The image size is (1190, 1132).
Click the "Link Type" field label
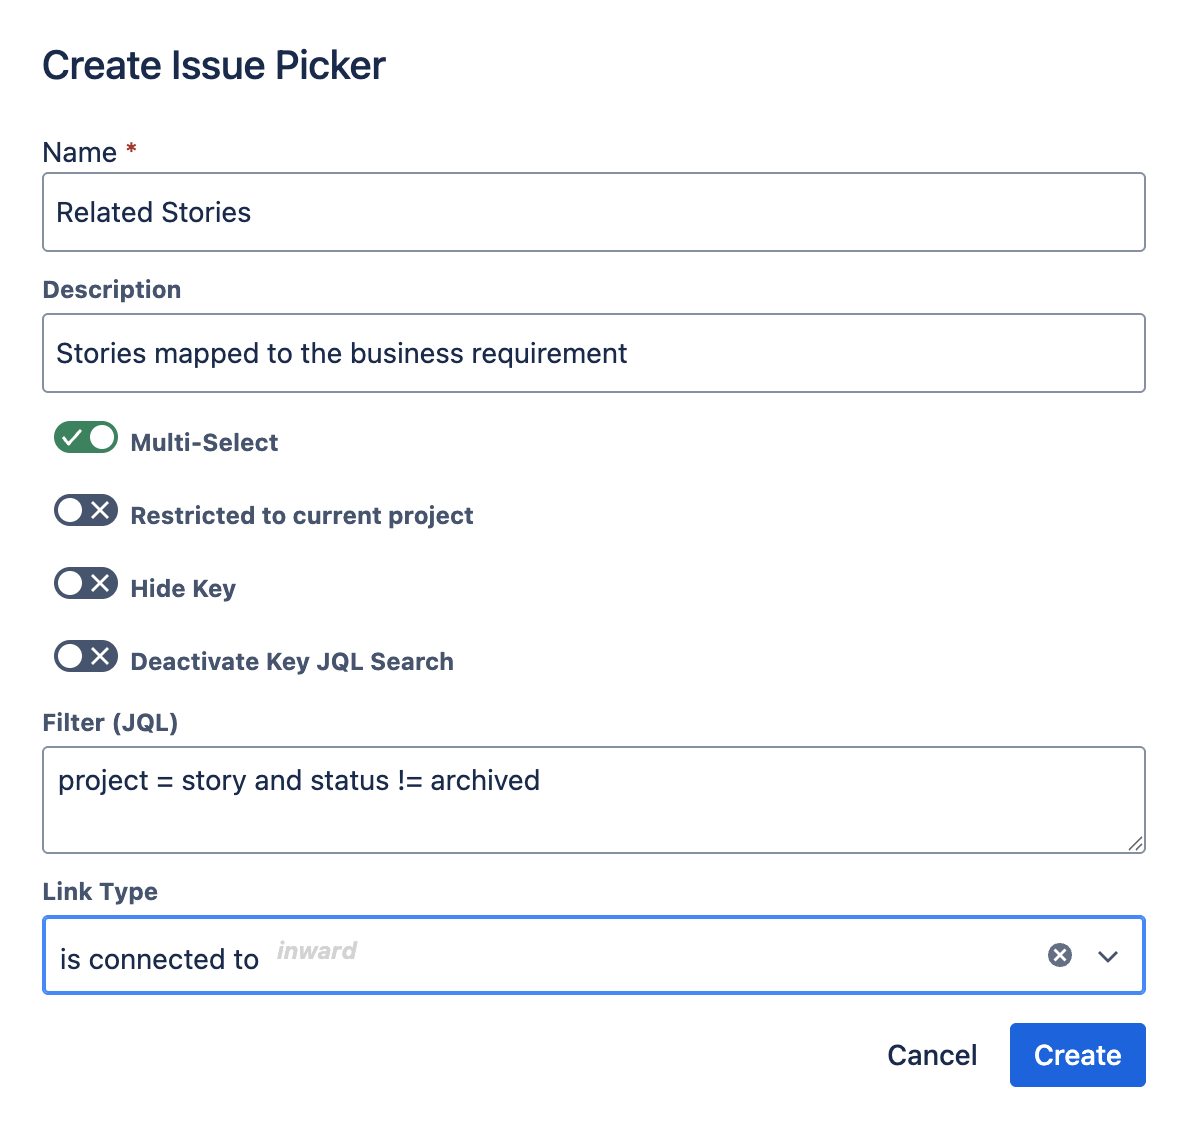coord(100,891)
